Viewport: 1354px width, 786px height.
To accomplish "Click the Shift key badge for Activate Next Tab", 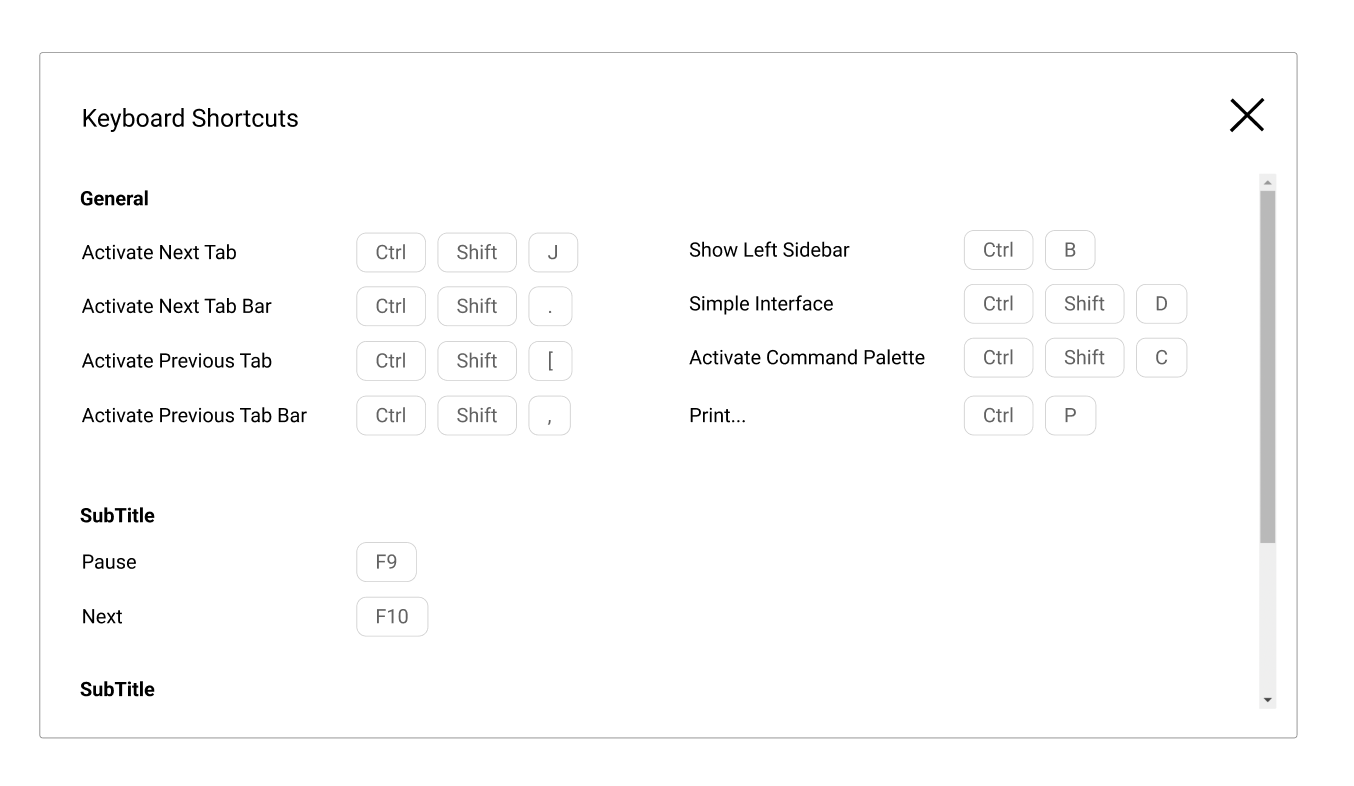I will [x=477, y=252].
